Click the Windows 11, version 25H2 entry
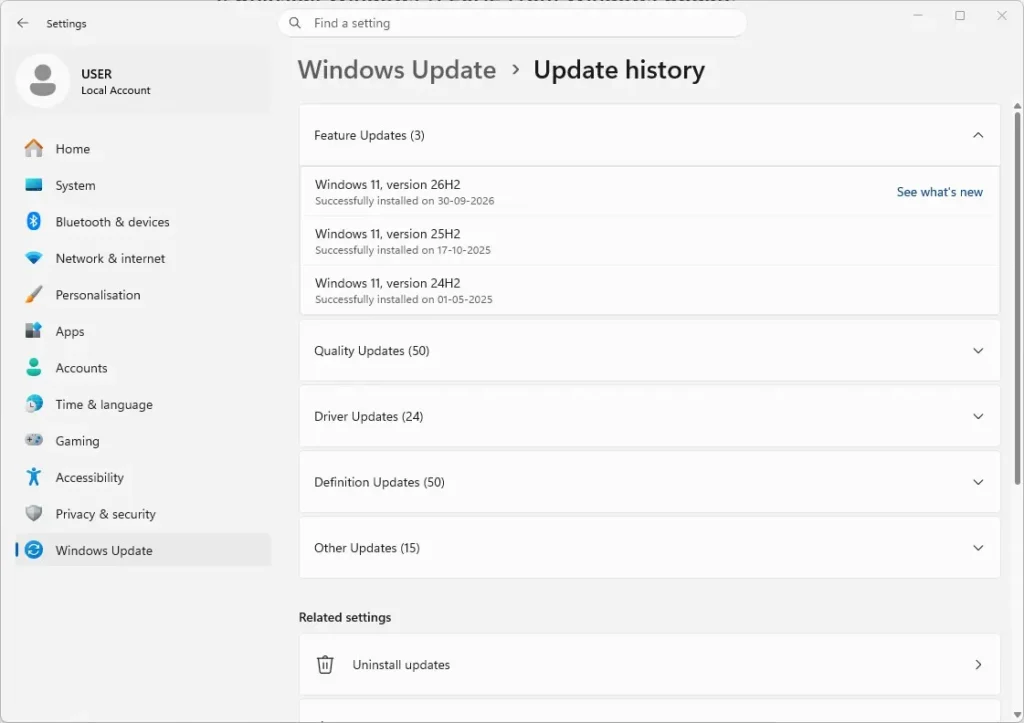 pos(649,241)
